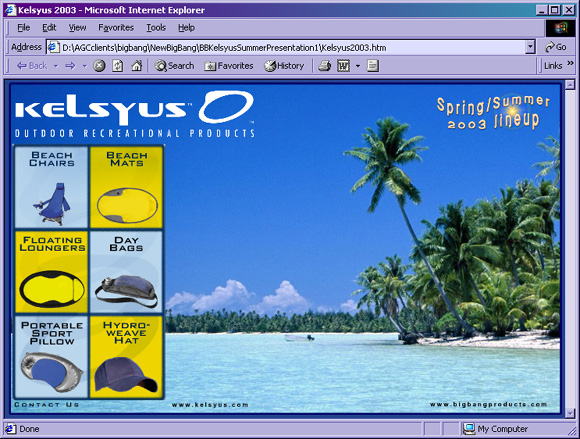The image size is (580, 439).
Task: Click the Spring/Summer 2003 lineup graphic
Action: pos(493,112)
